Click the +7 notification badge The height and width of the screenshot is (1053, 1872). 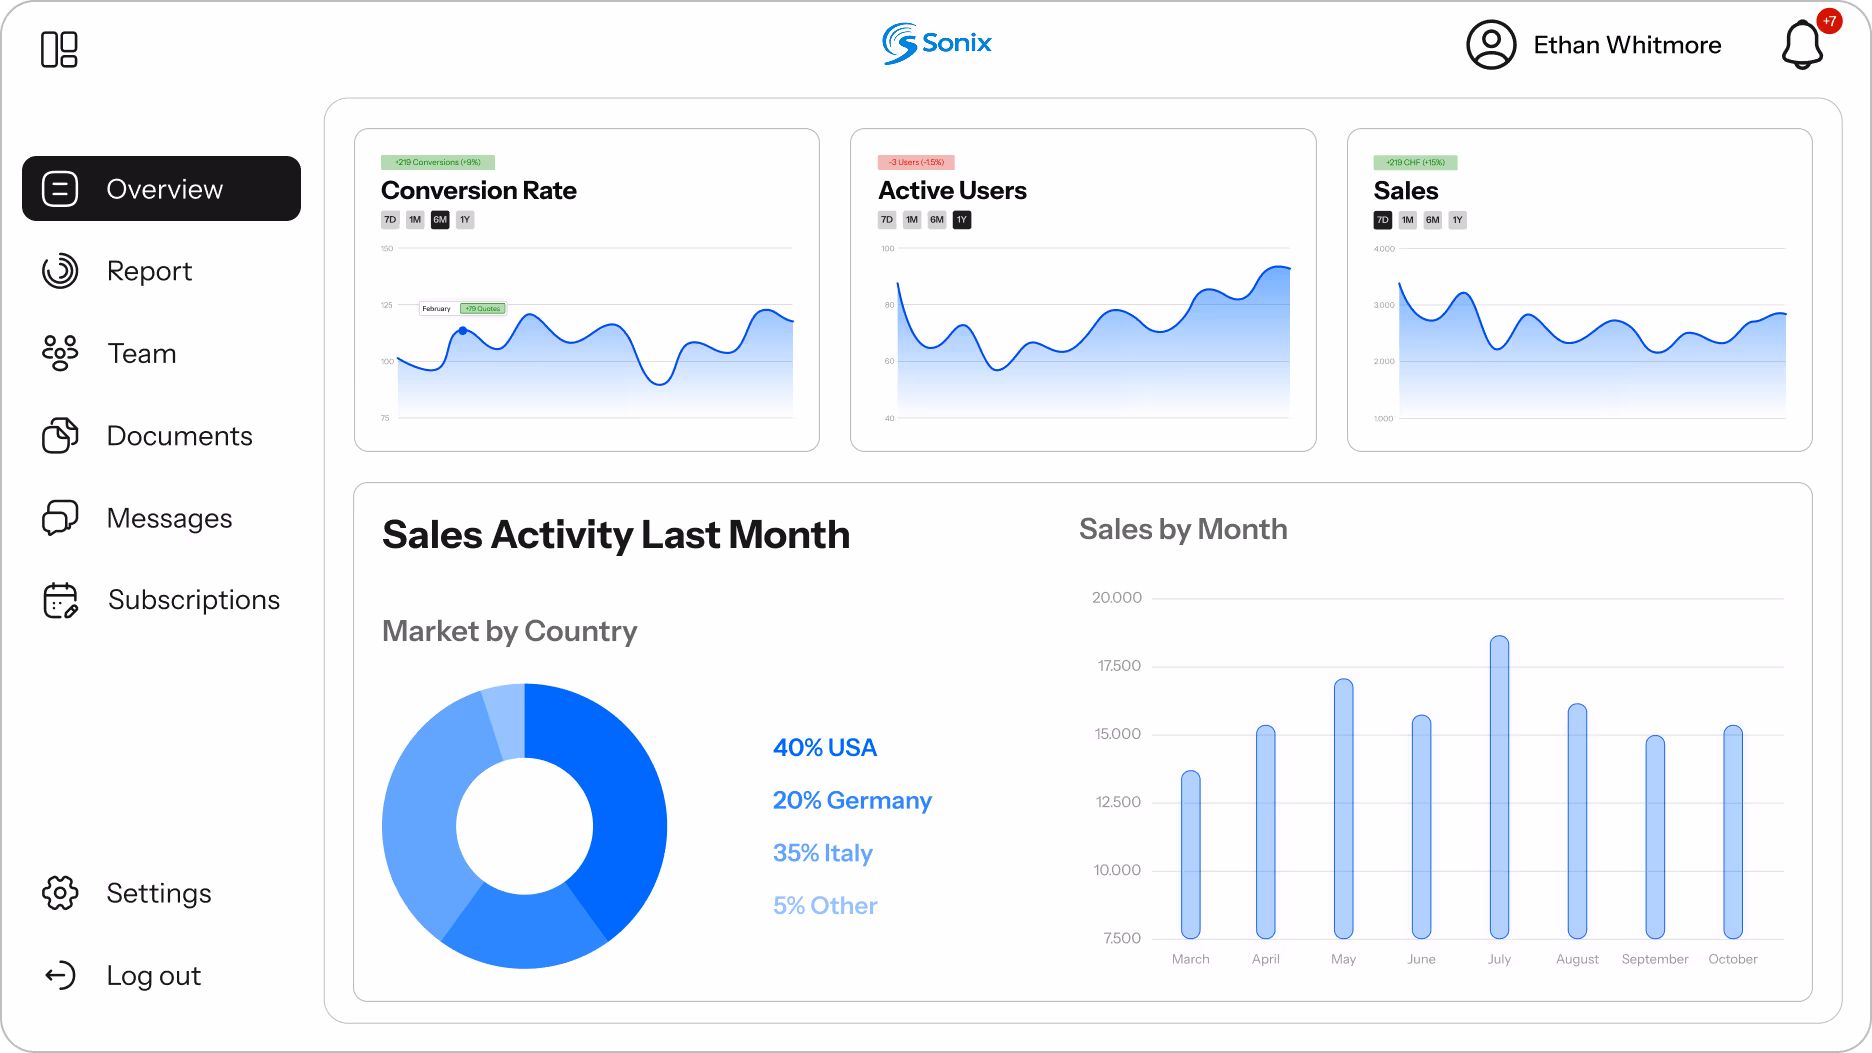coord(1829,21)
